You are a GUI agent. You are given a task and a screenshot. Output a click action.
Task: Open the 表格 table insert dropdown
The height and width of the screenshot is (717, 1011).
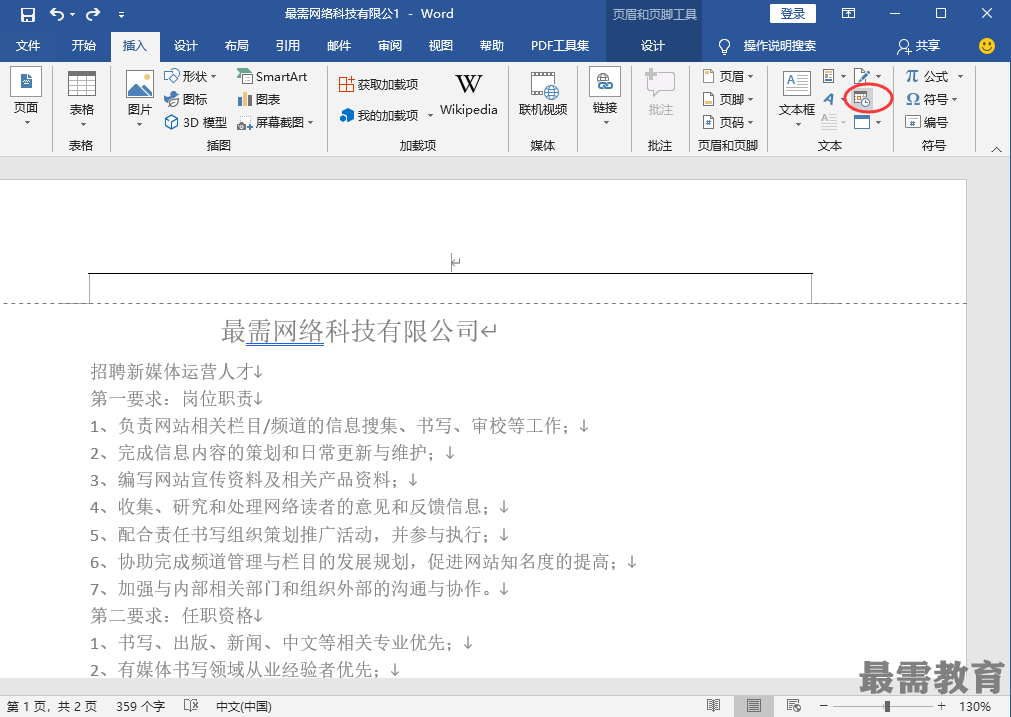(x=82, y=99)
